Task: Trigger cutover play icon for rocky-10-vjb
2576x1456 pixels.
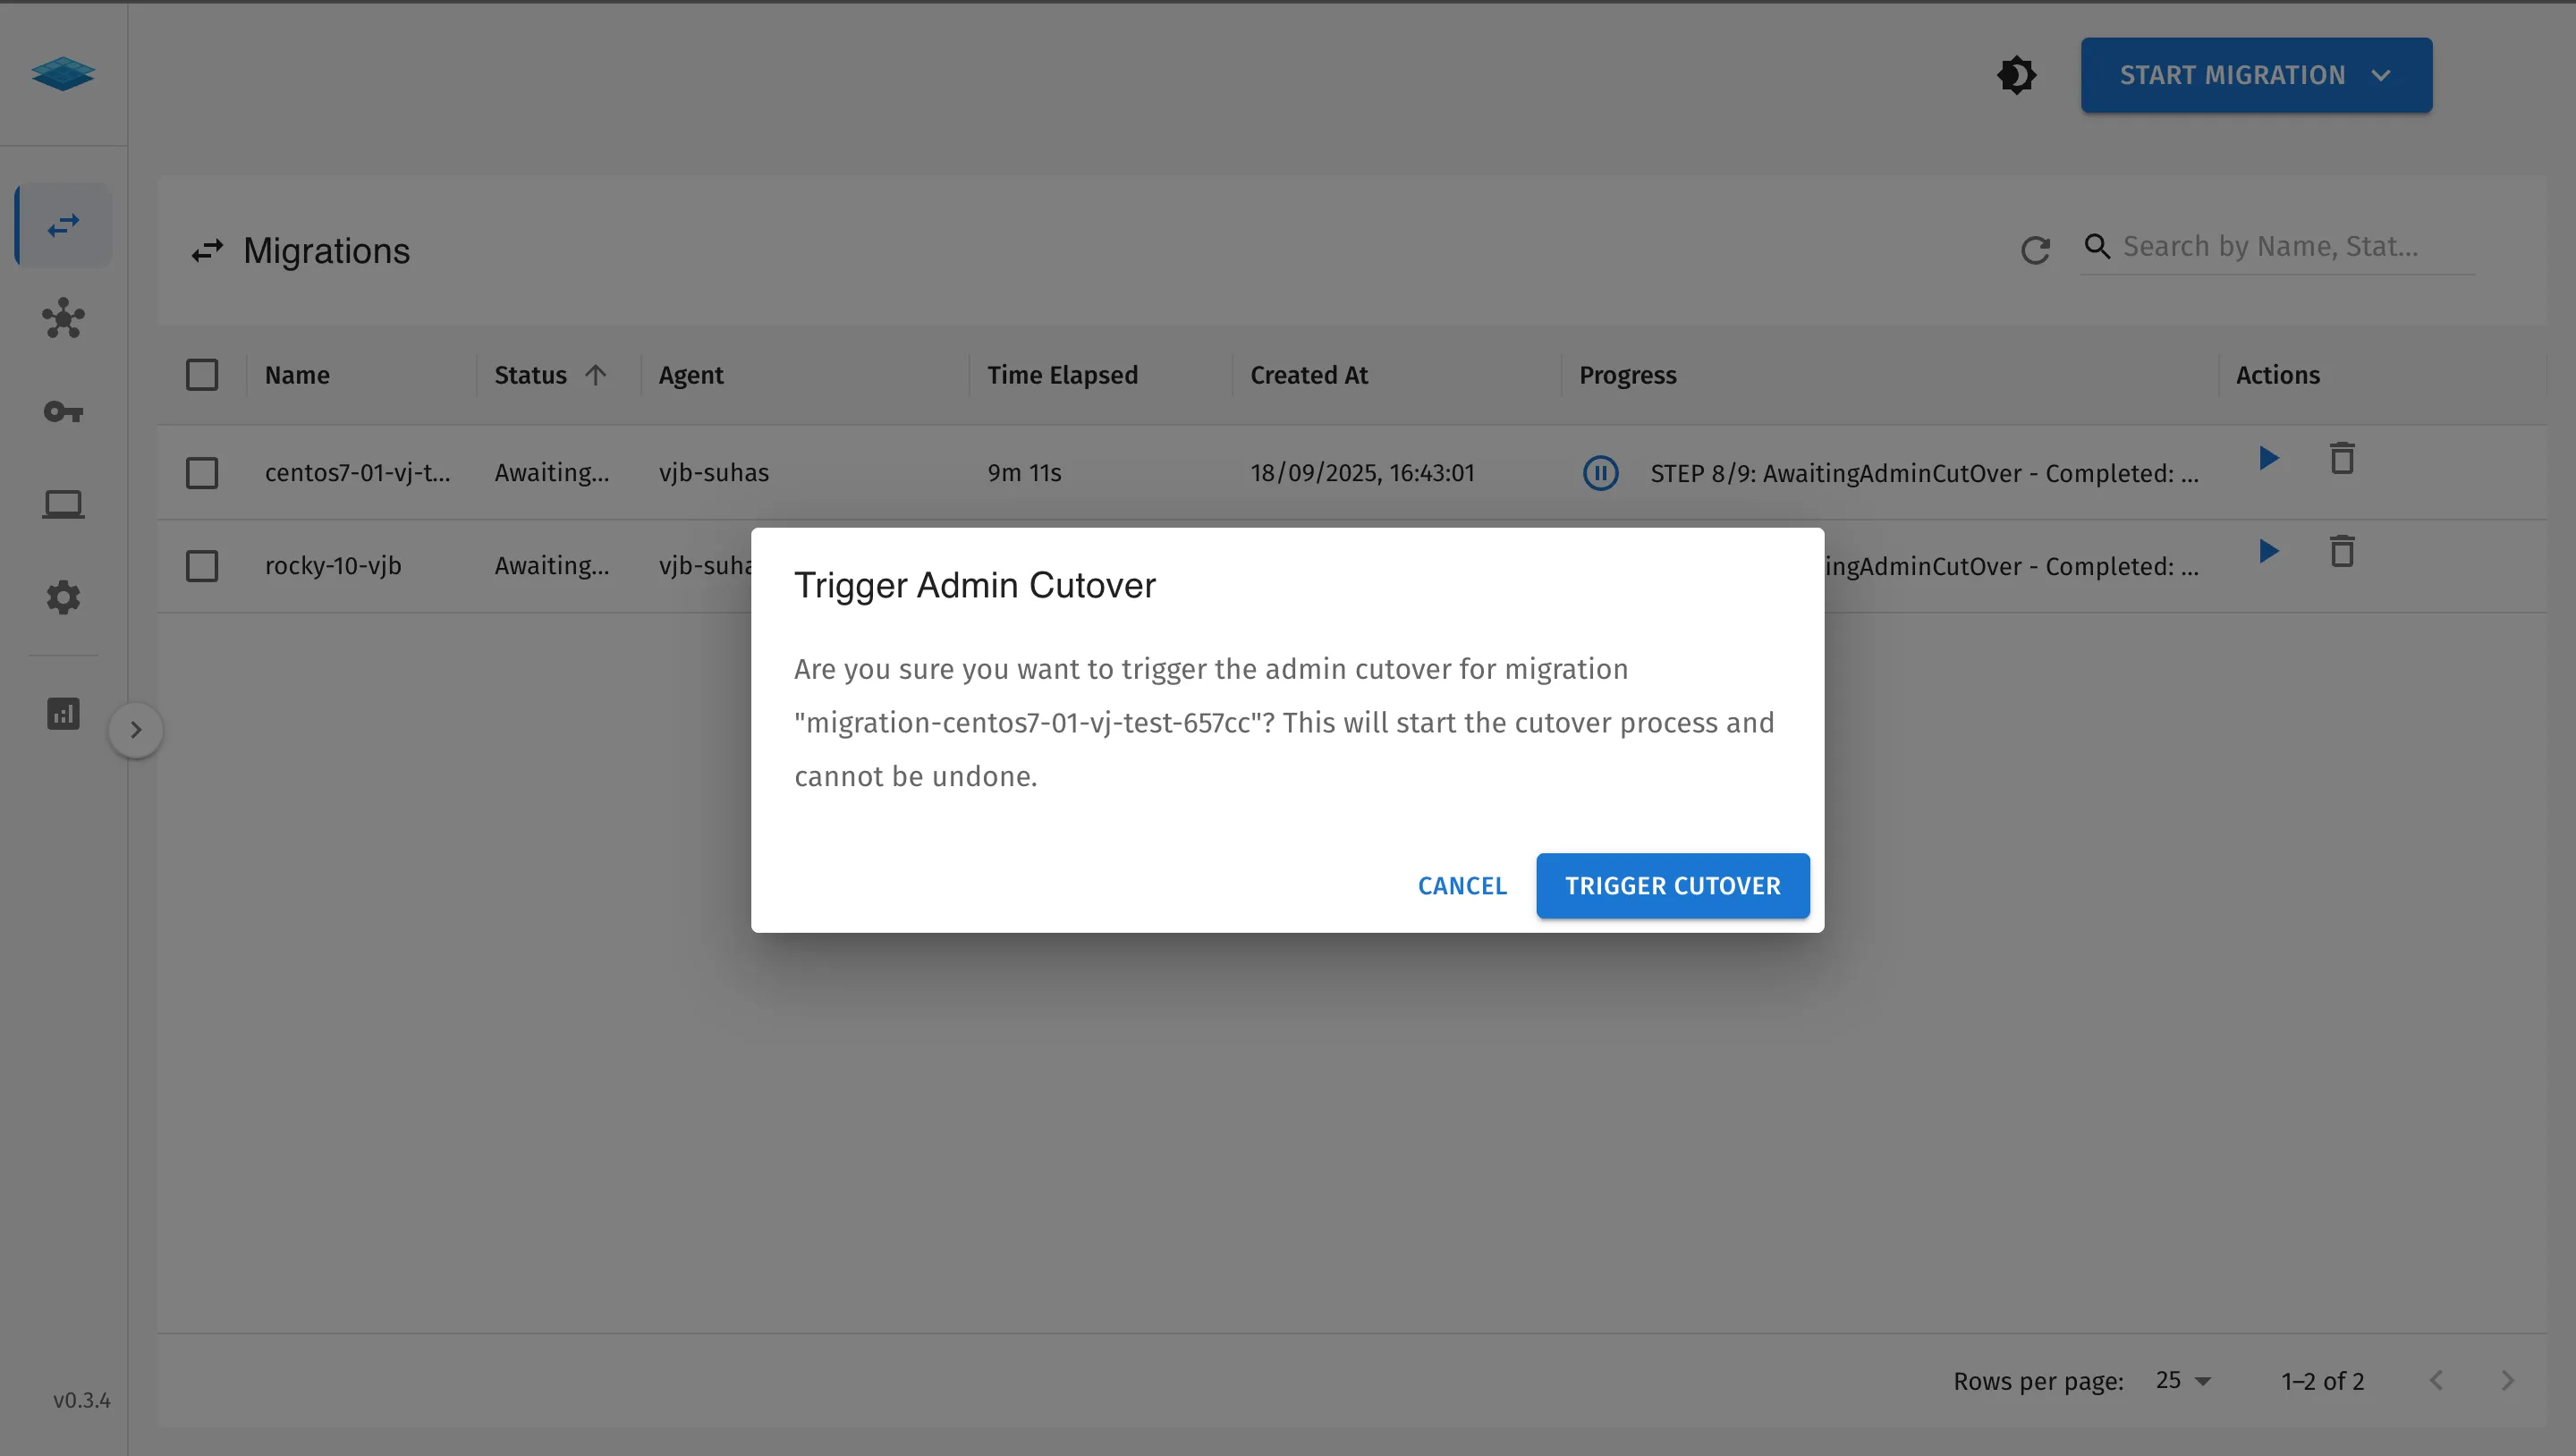Action: tap(2268, 551)
